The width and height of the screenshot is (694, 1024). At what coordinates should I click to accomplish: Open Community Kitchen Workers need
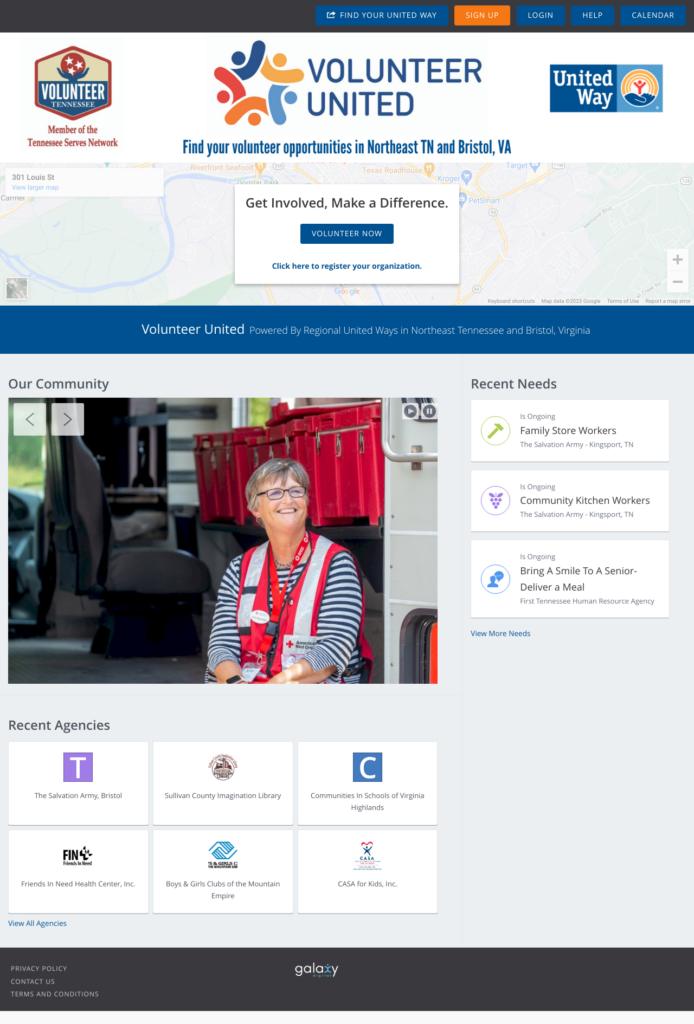click(585, 500)
